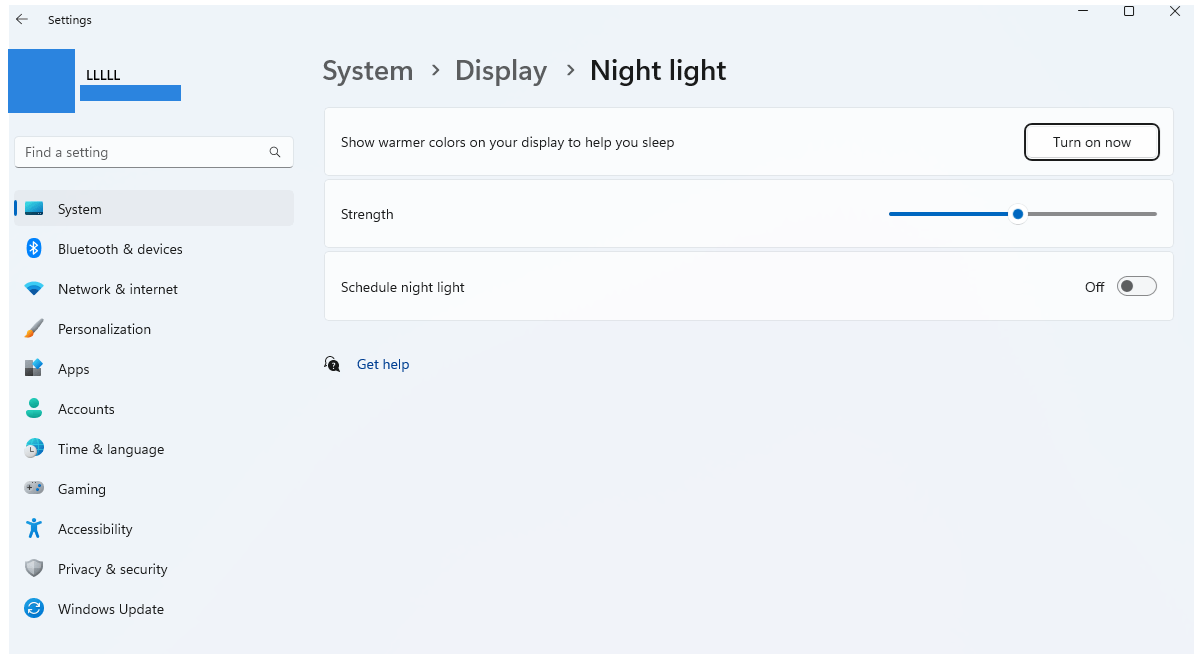Select Privacy & security
Viewport: 1194px width, 654px height.
pyautogui.click(x=154, y=569)
